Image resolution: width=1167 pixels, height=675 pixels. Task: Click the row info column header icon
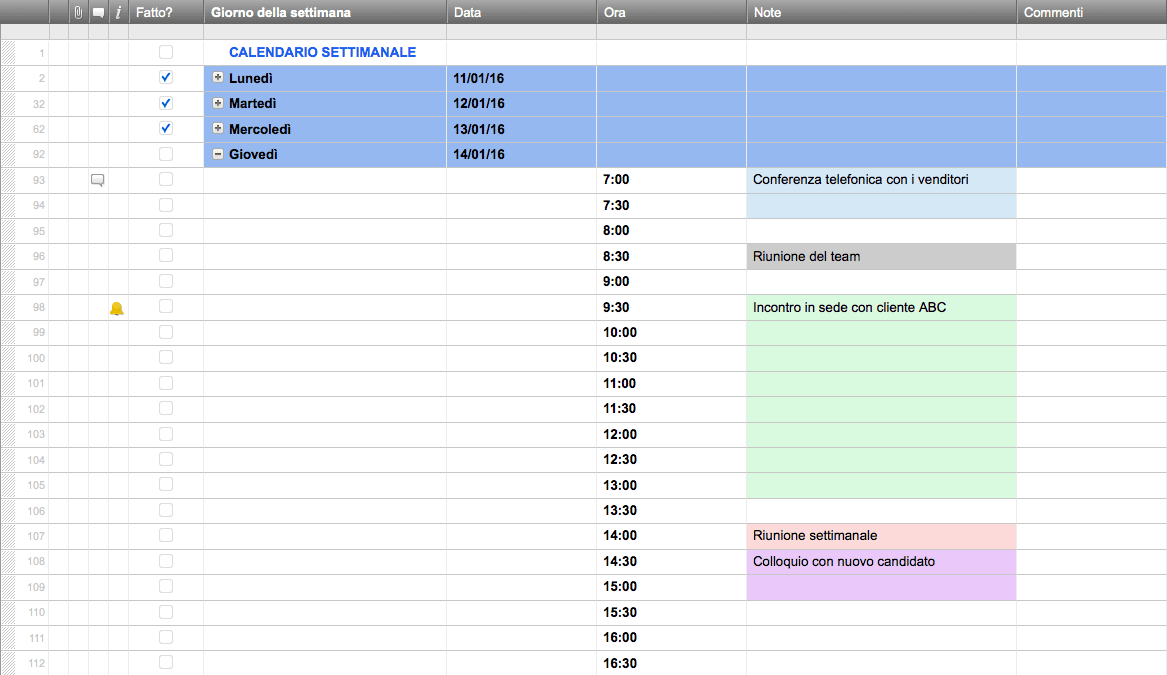tap(118, 13)
